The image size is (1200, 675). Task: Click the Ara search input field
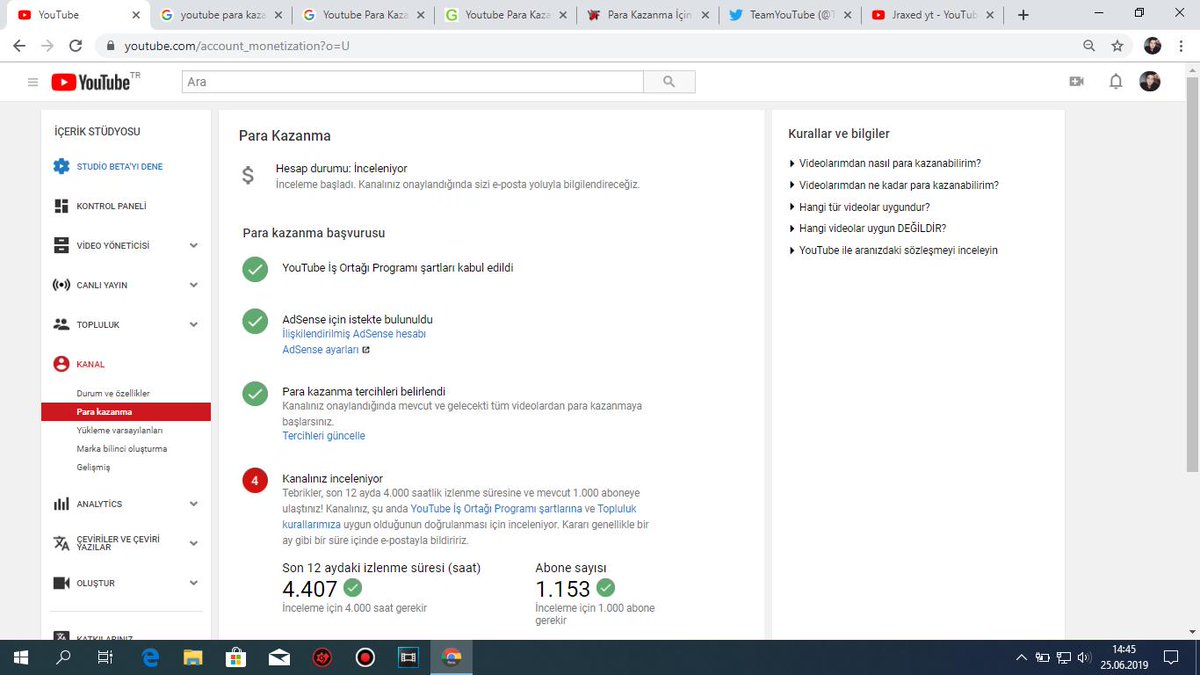click(412, 82)
